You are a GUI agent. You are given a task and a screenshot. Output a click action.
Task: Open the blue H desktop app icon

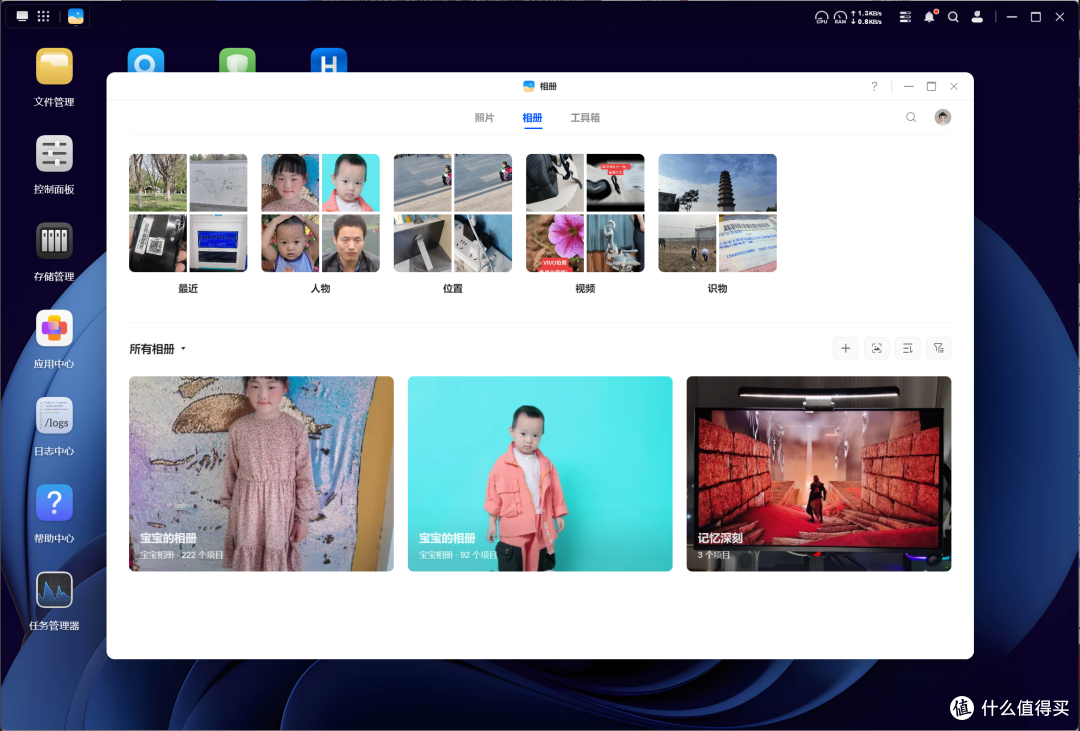(329, 60)
